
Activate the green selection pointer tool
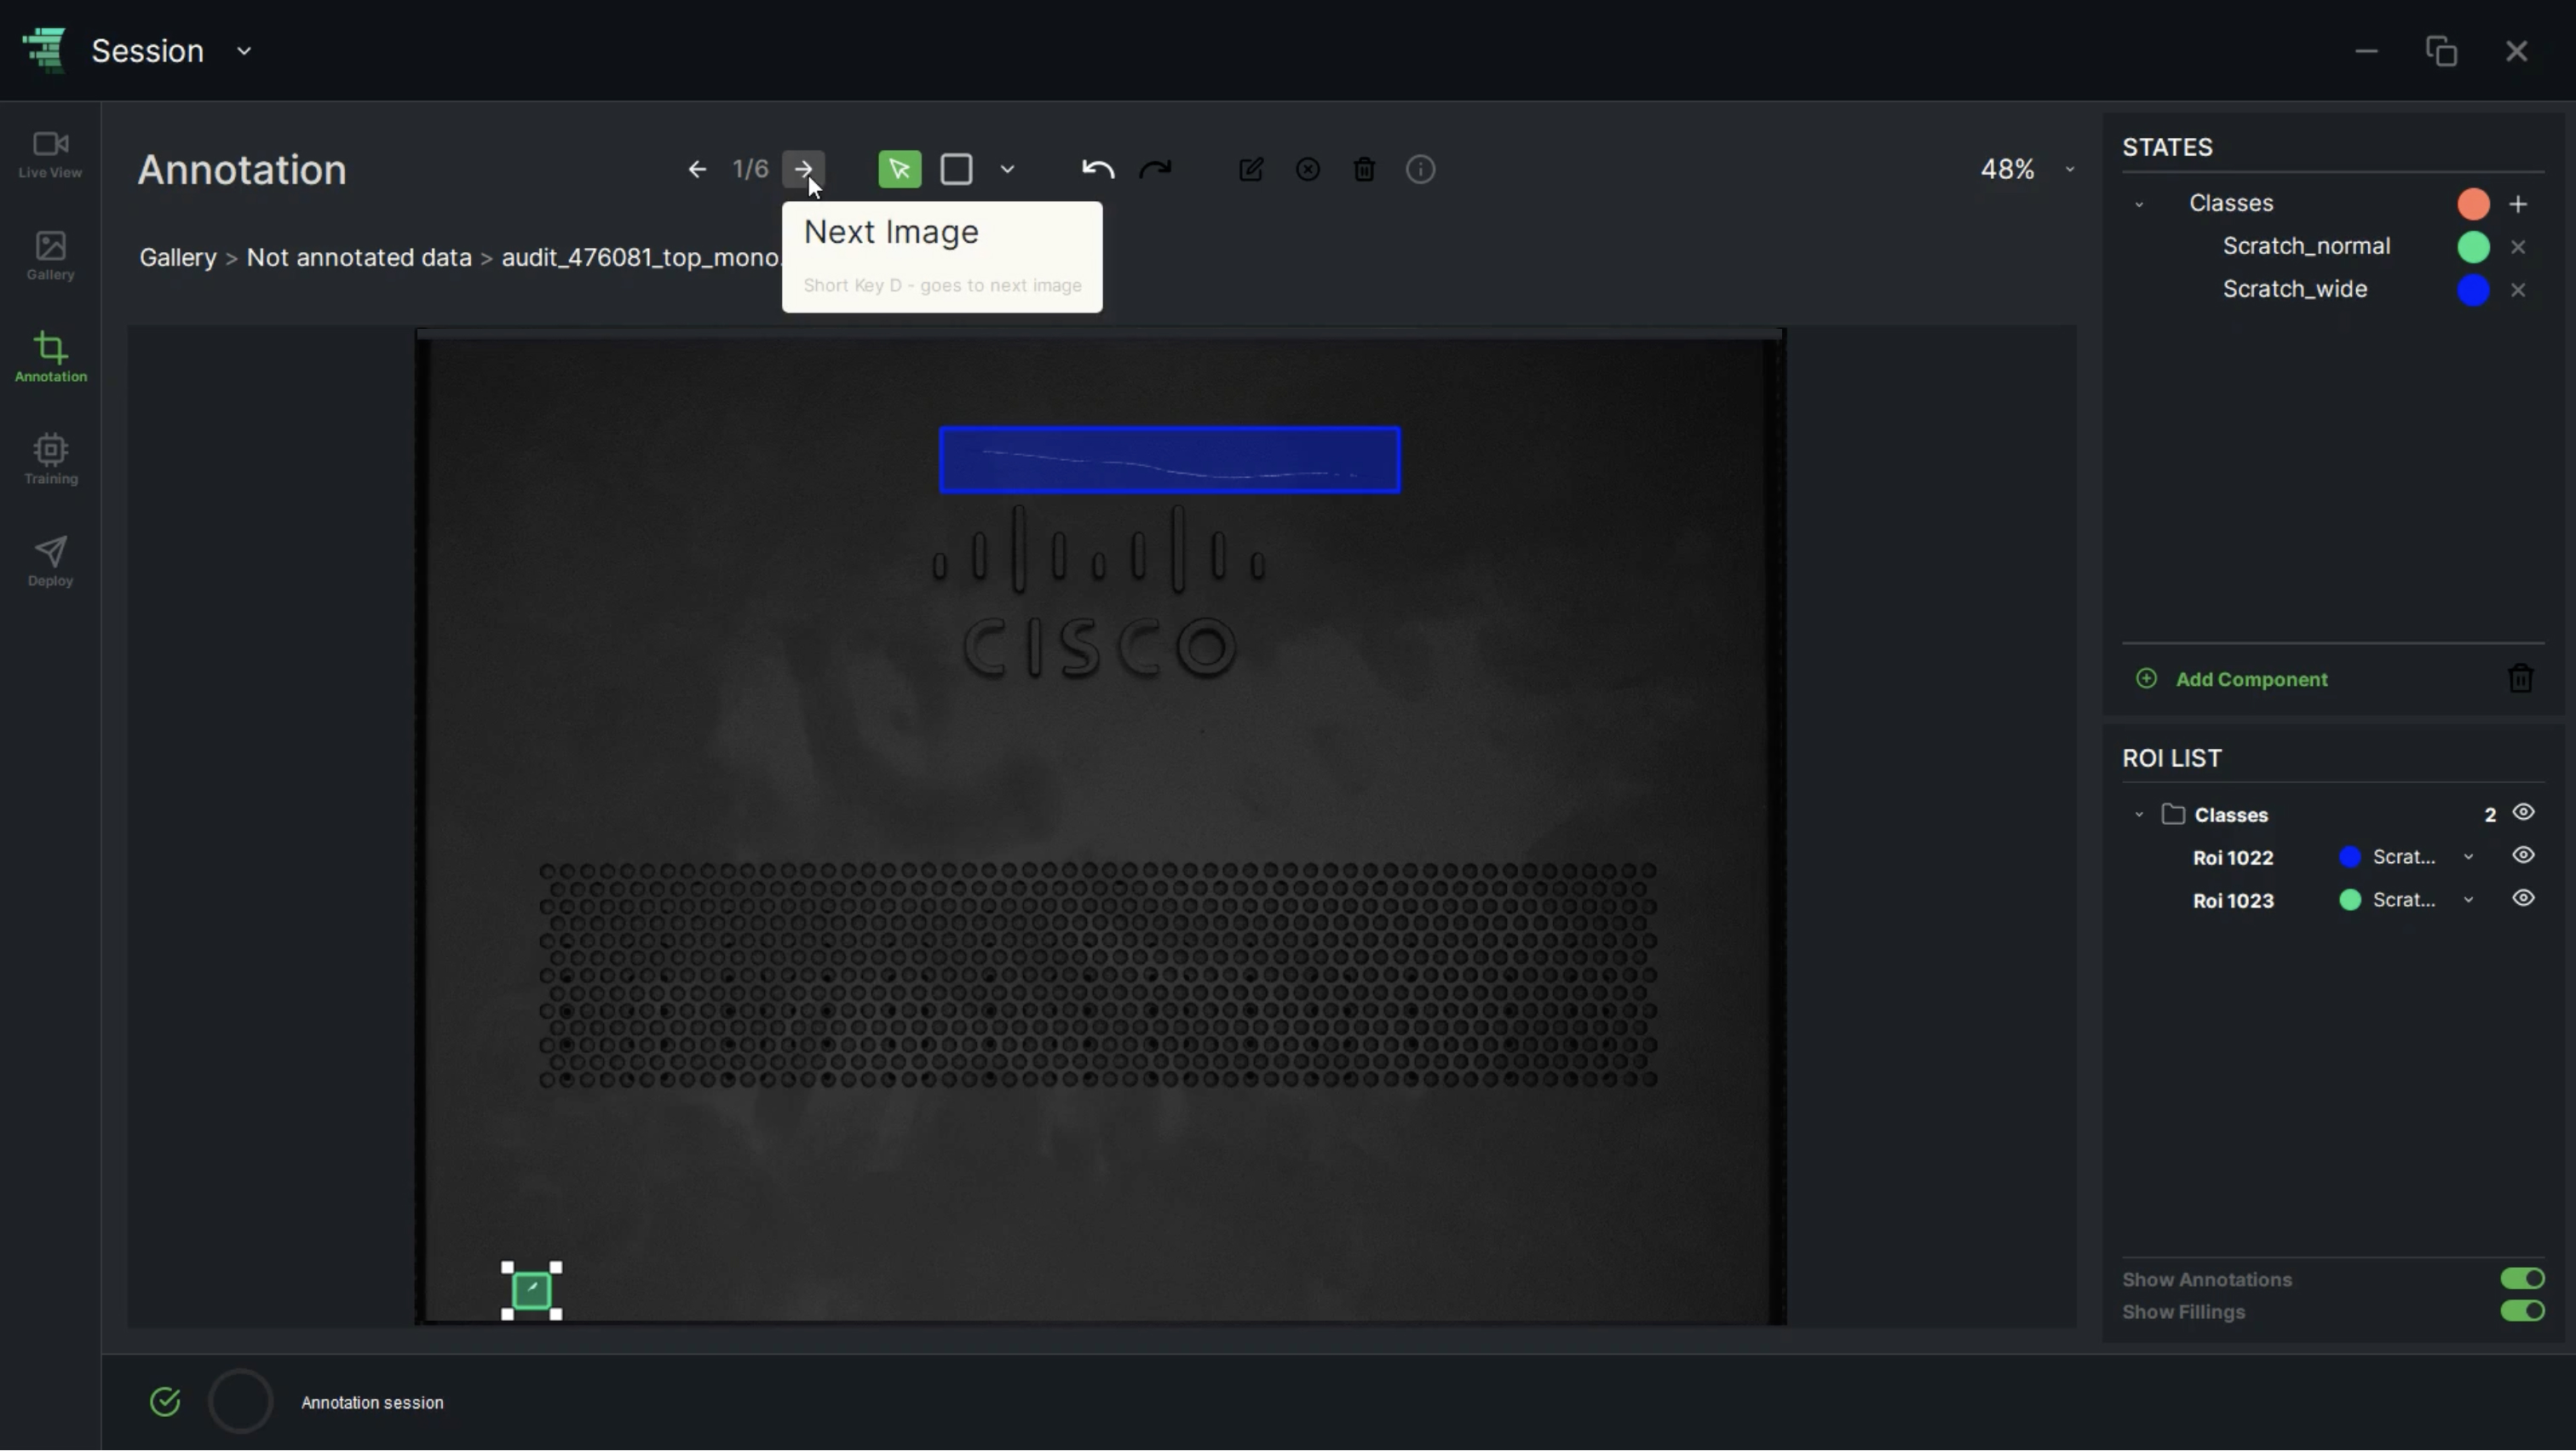(x=899, y=170)
